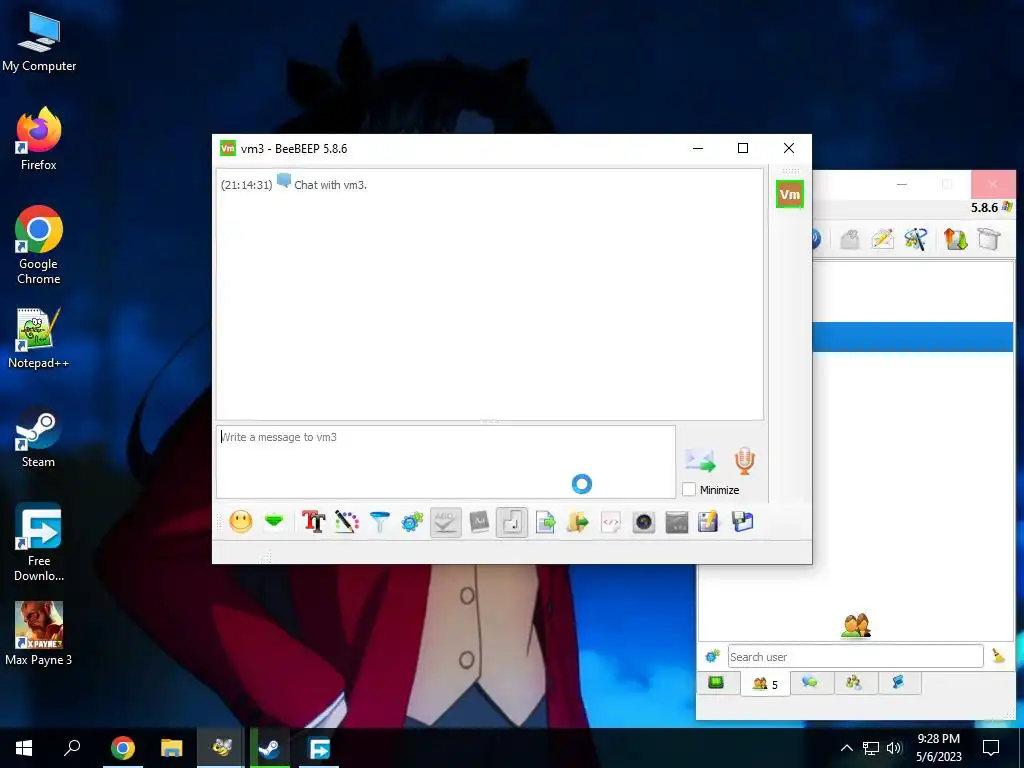Image resolution: width=1024 pixels, height=768 pixels.
Task: Open the taskbar search magnifier
Action: [72, 747]
